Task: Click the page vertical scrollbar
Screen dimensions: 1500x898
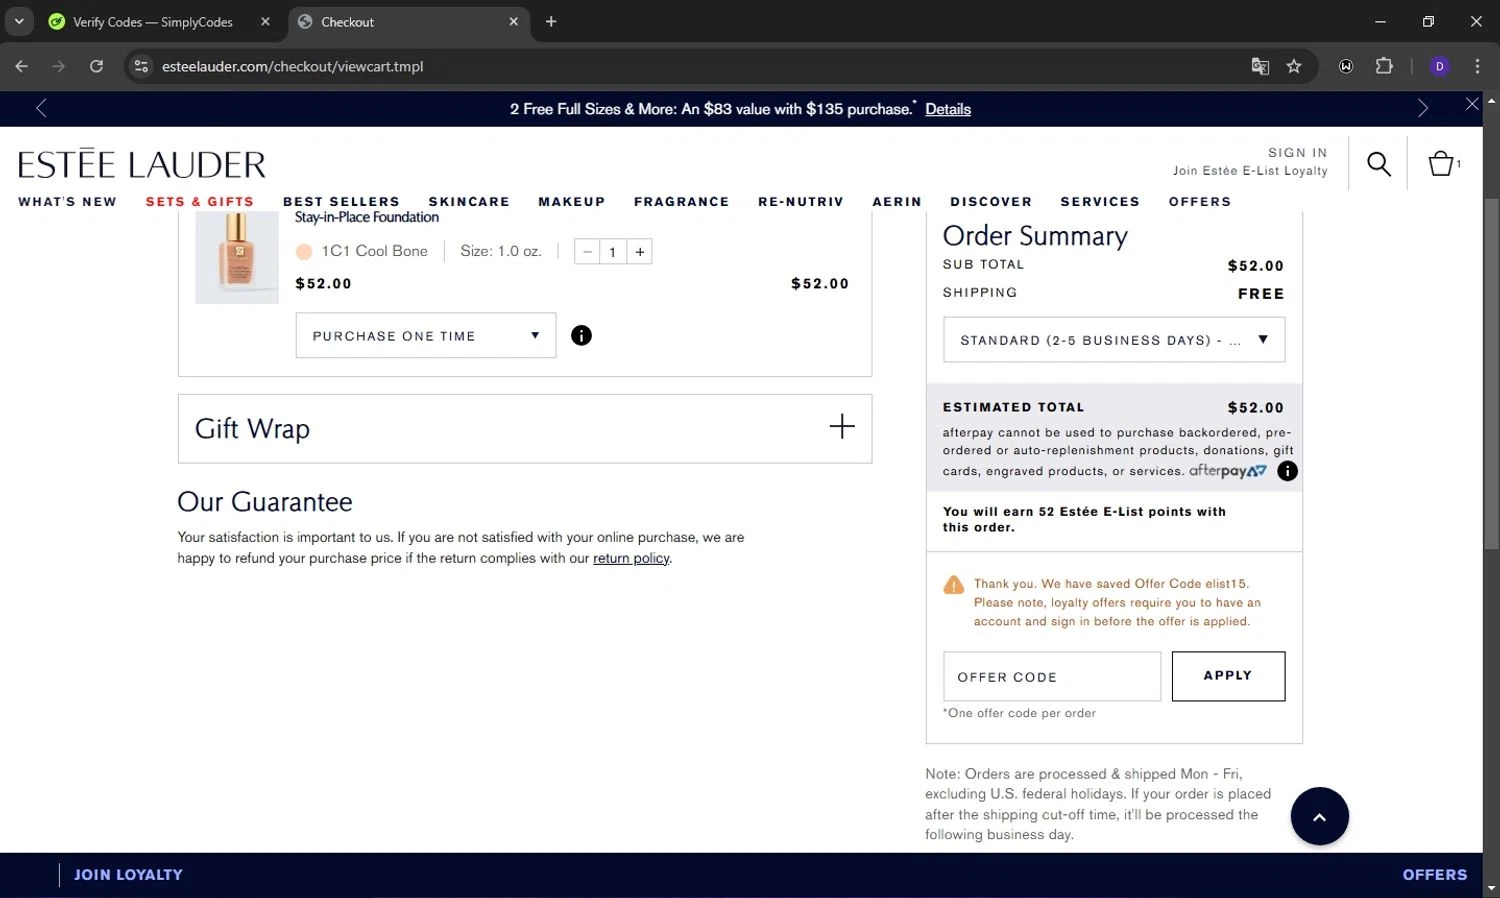Action: click(x=1491, y=374)
